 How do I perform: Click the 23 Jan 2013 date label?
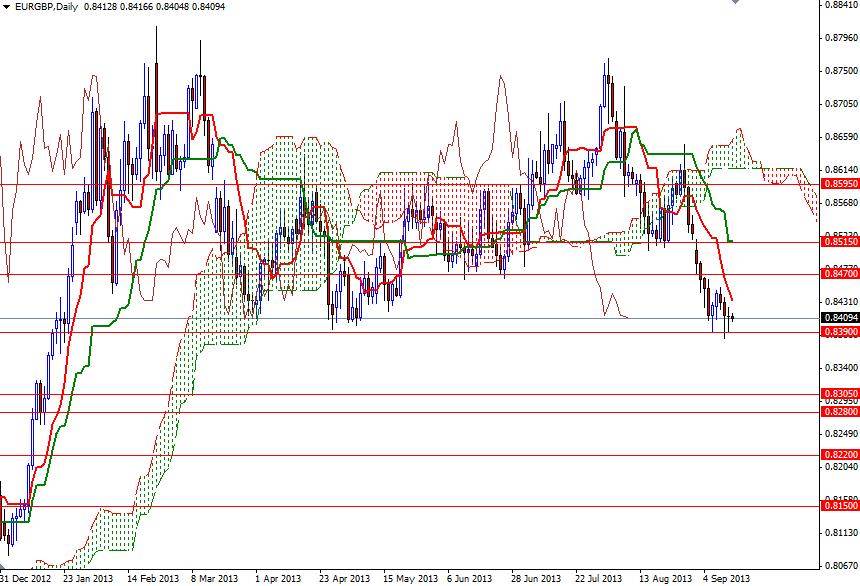(88, 578)
